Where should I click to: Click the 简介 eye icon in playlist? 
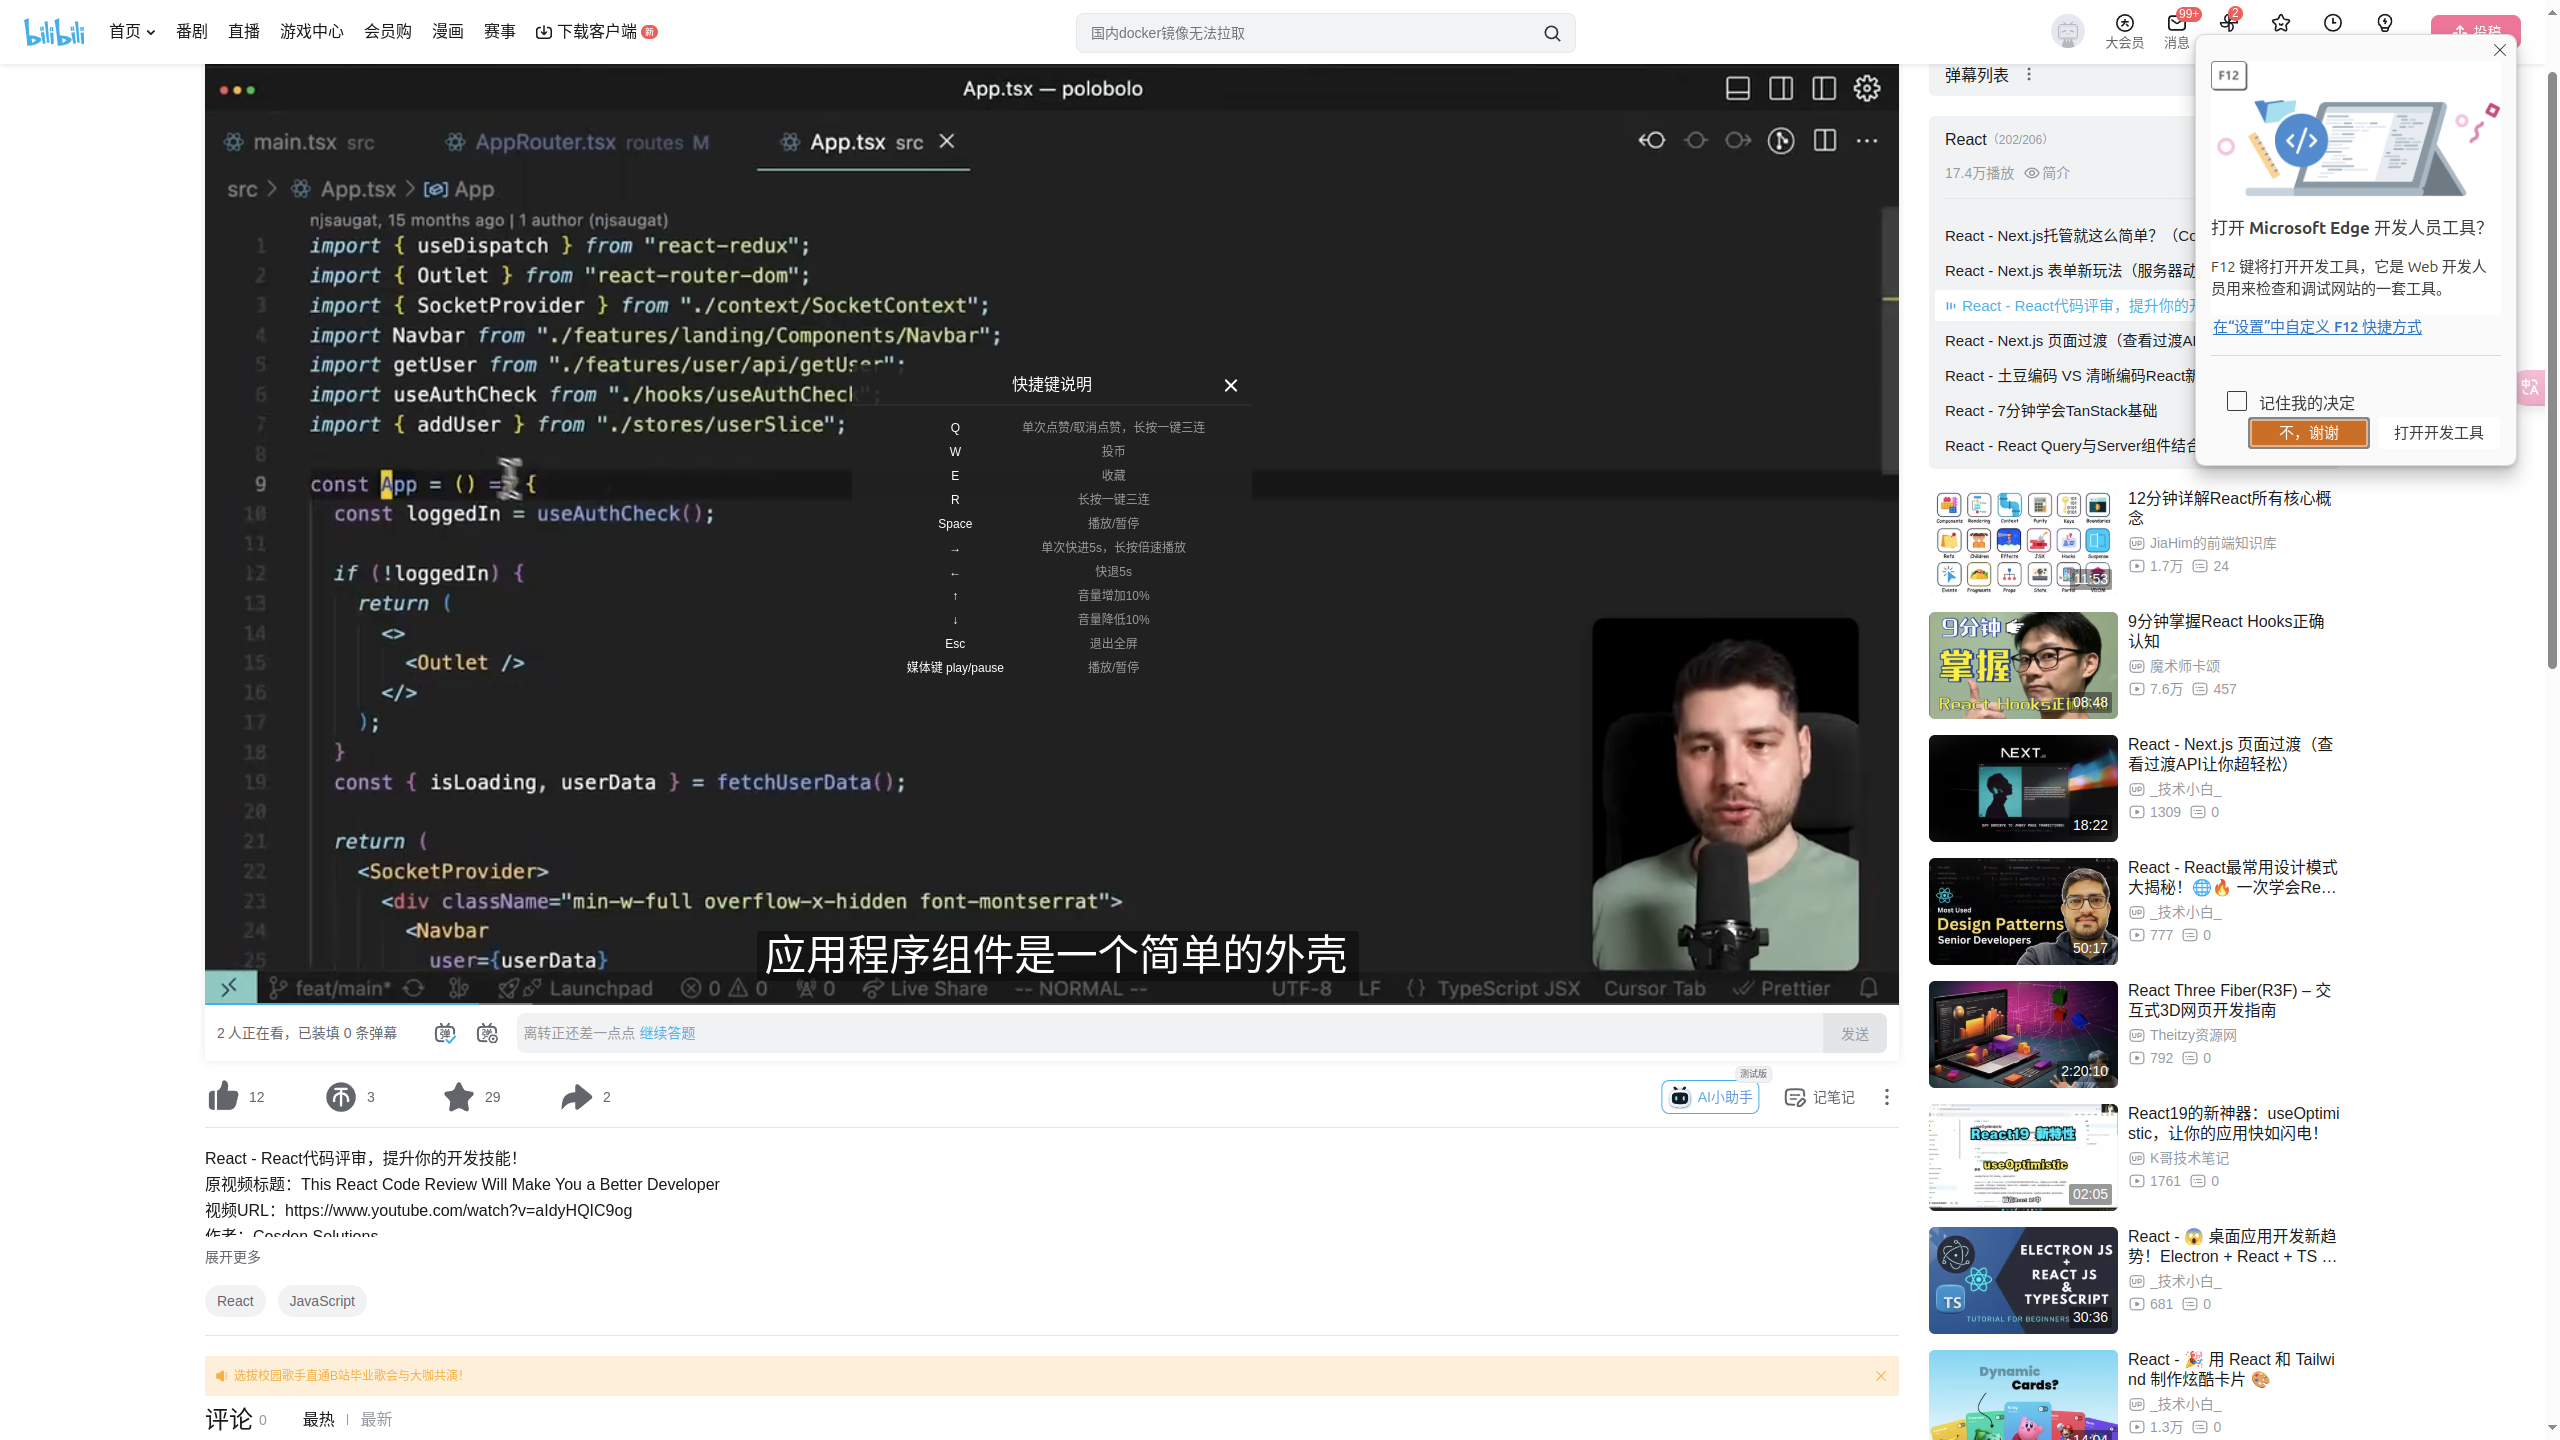2031,173
